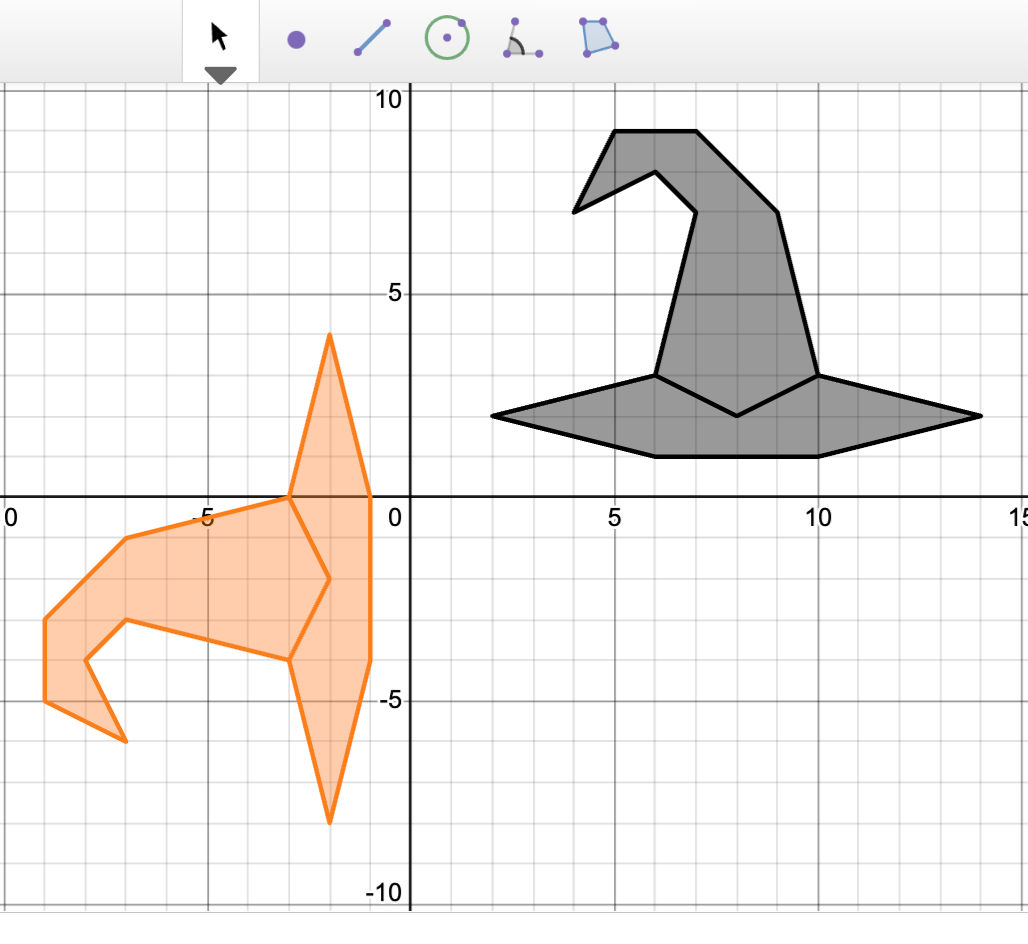Expand the Move tool dropdown triangle
Screen dimensions: 1028x944
coord(219,75)
